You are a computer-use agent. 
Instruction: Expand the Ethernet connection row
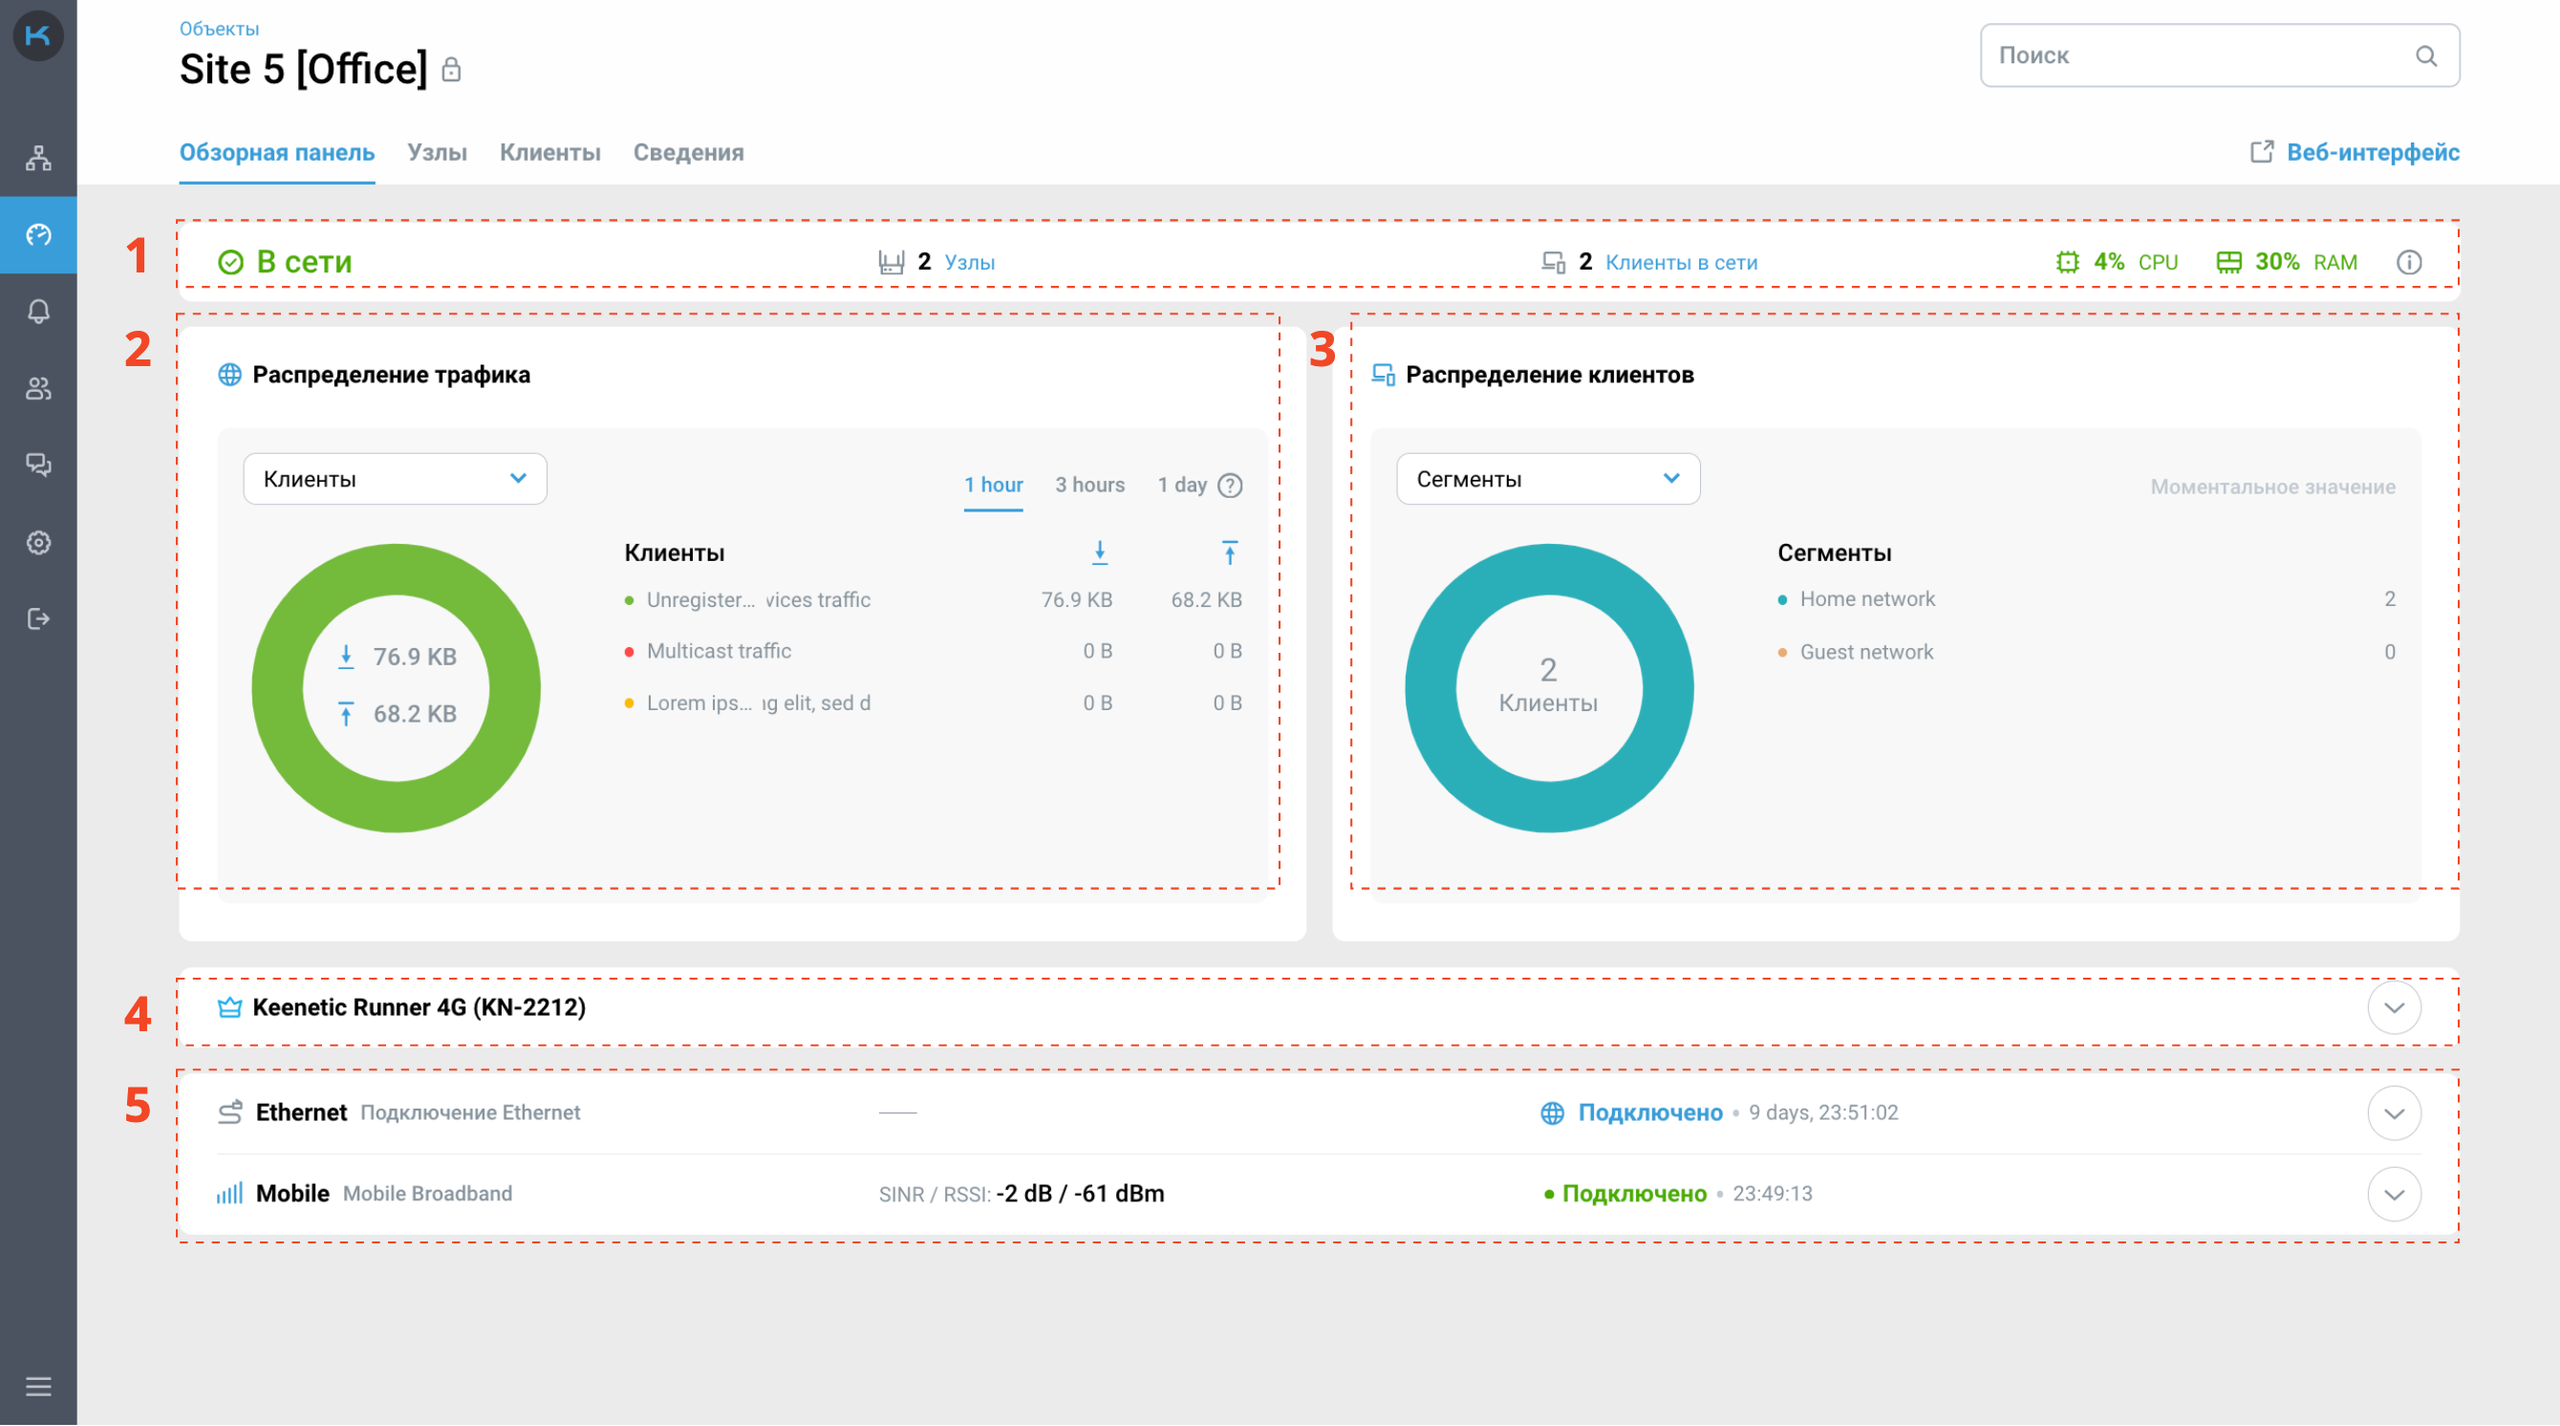[x=2393, y=1113]
